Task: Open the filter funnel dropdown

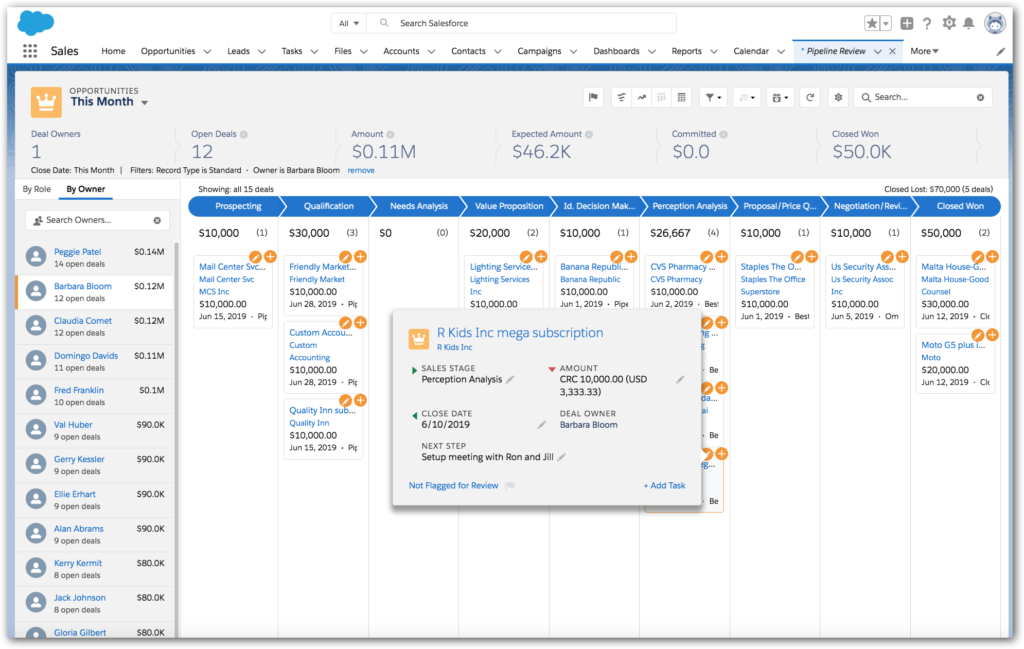Action: coord(713,97)
